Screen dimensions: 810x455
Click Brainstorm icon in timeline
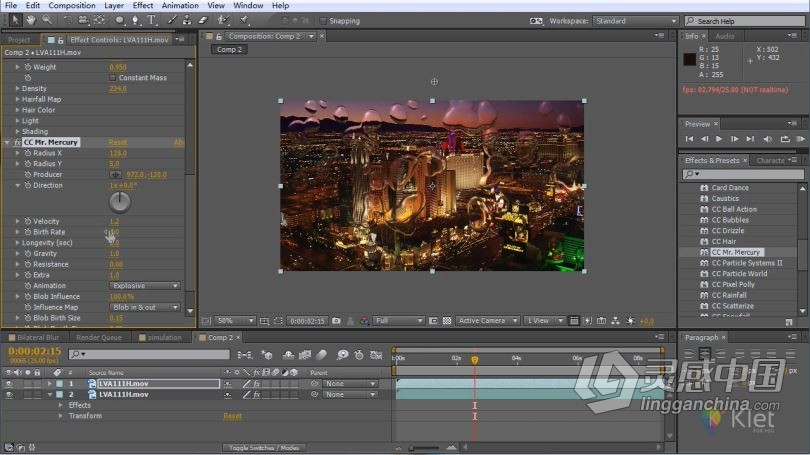point(342,355)
